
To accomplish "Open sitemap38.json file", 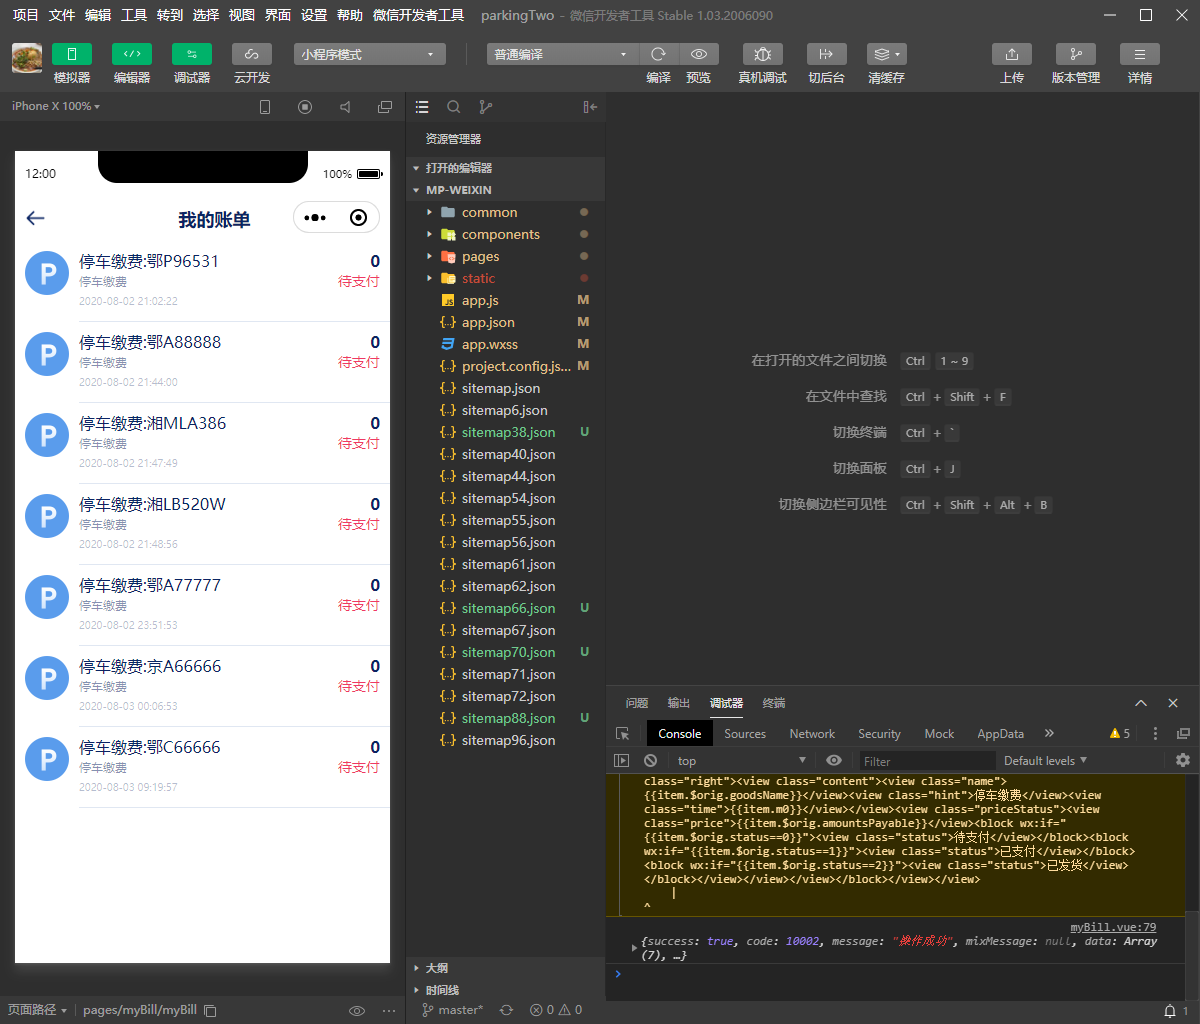I will (x=505, y=432).
